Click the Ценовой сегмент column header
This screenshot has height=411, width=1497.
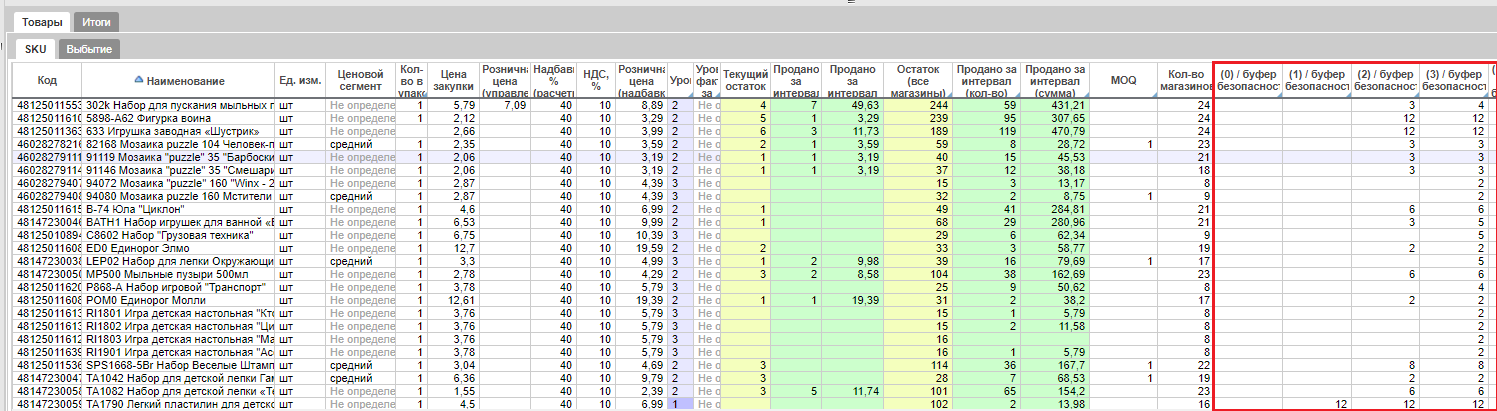pyautogui.click(x=362, y=80)
